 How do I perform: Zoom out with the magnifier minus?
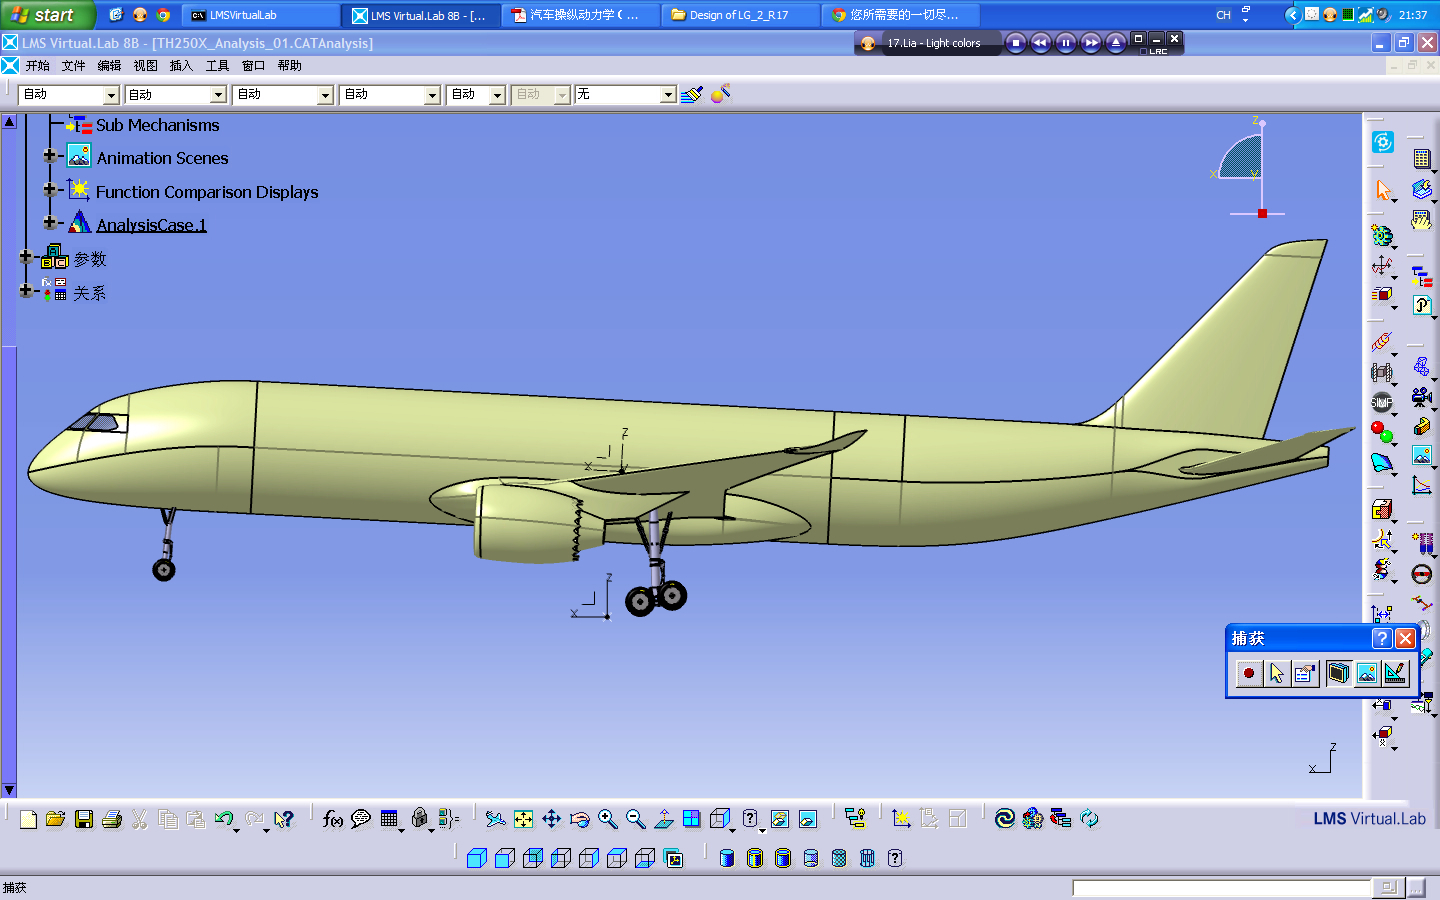(x=635, y=819)
